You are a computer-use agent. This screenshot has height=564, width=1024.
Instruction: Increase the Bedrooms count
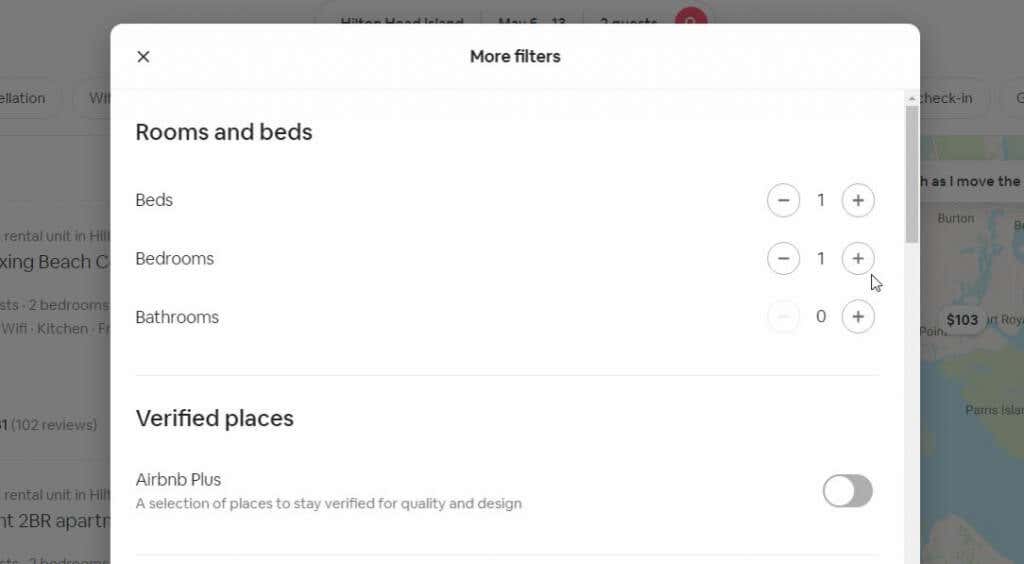(x=857, y=259)
